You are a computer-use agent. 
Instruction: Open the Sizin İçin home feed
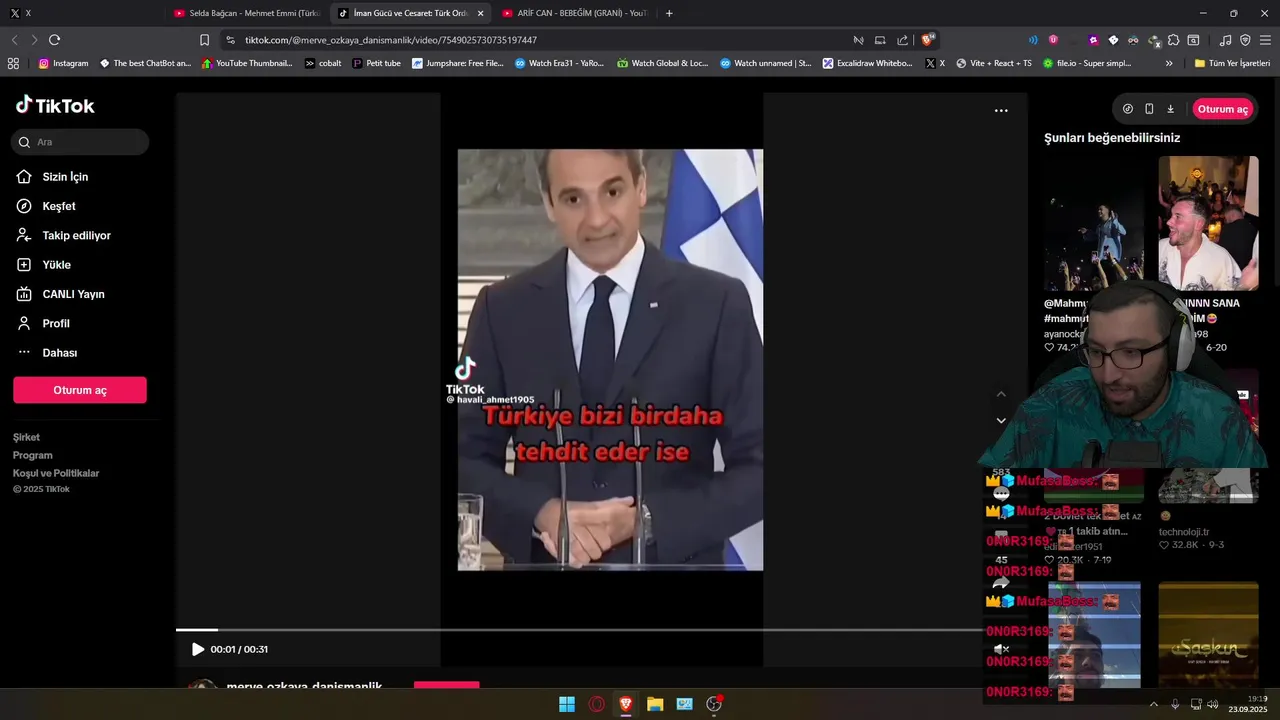coord(65,177)
